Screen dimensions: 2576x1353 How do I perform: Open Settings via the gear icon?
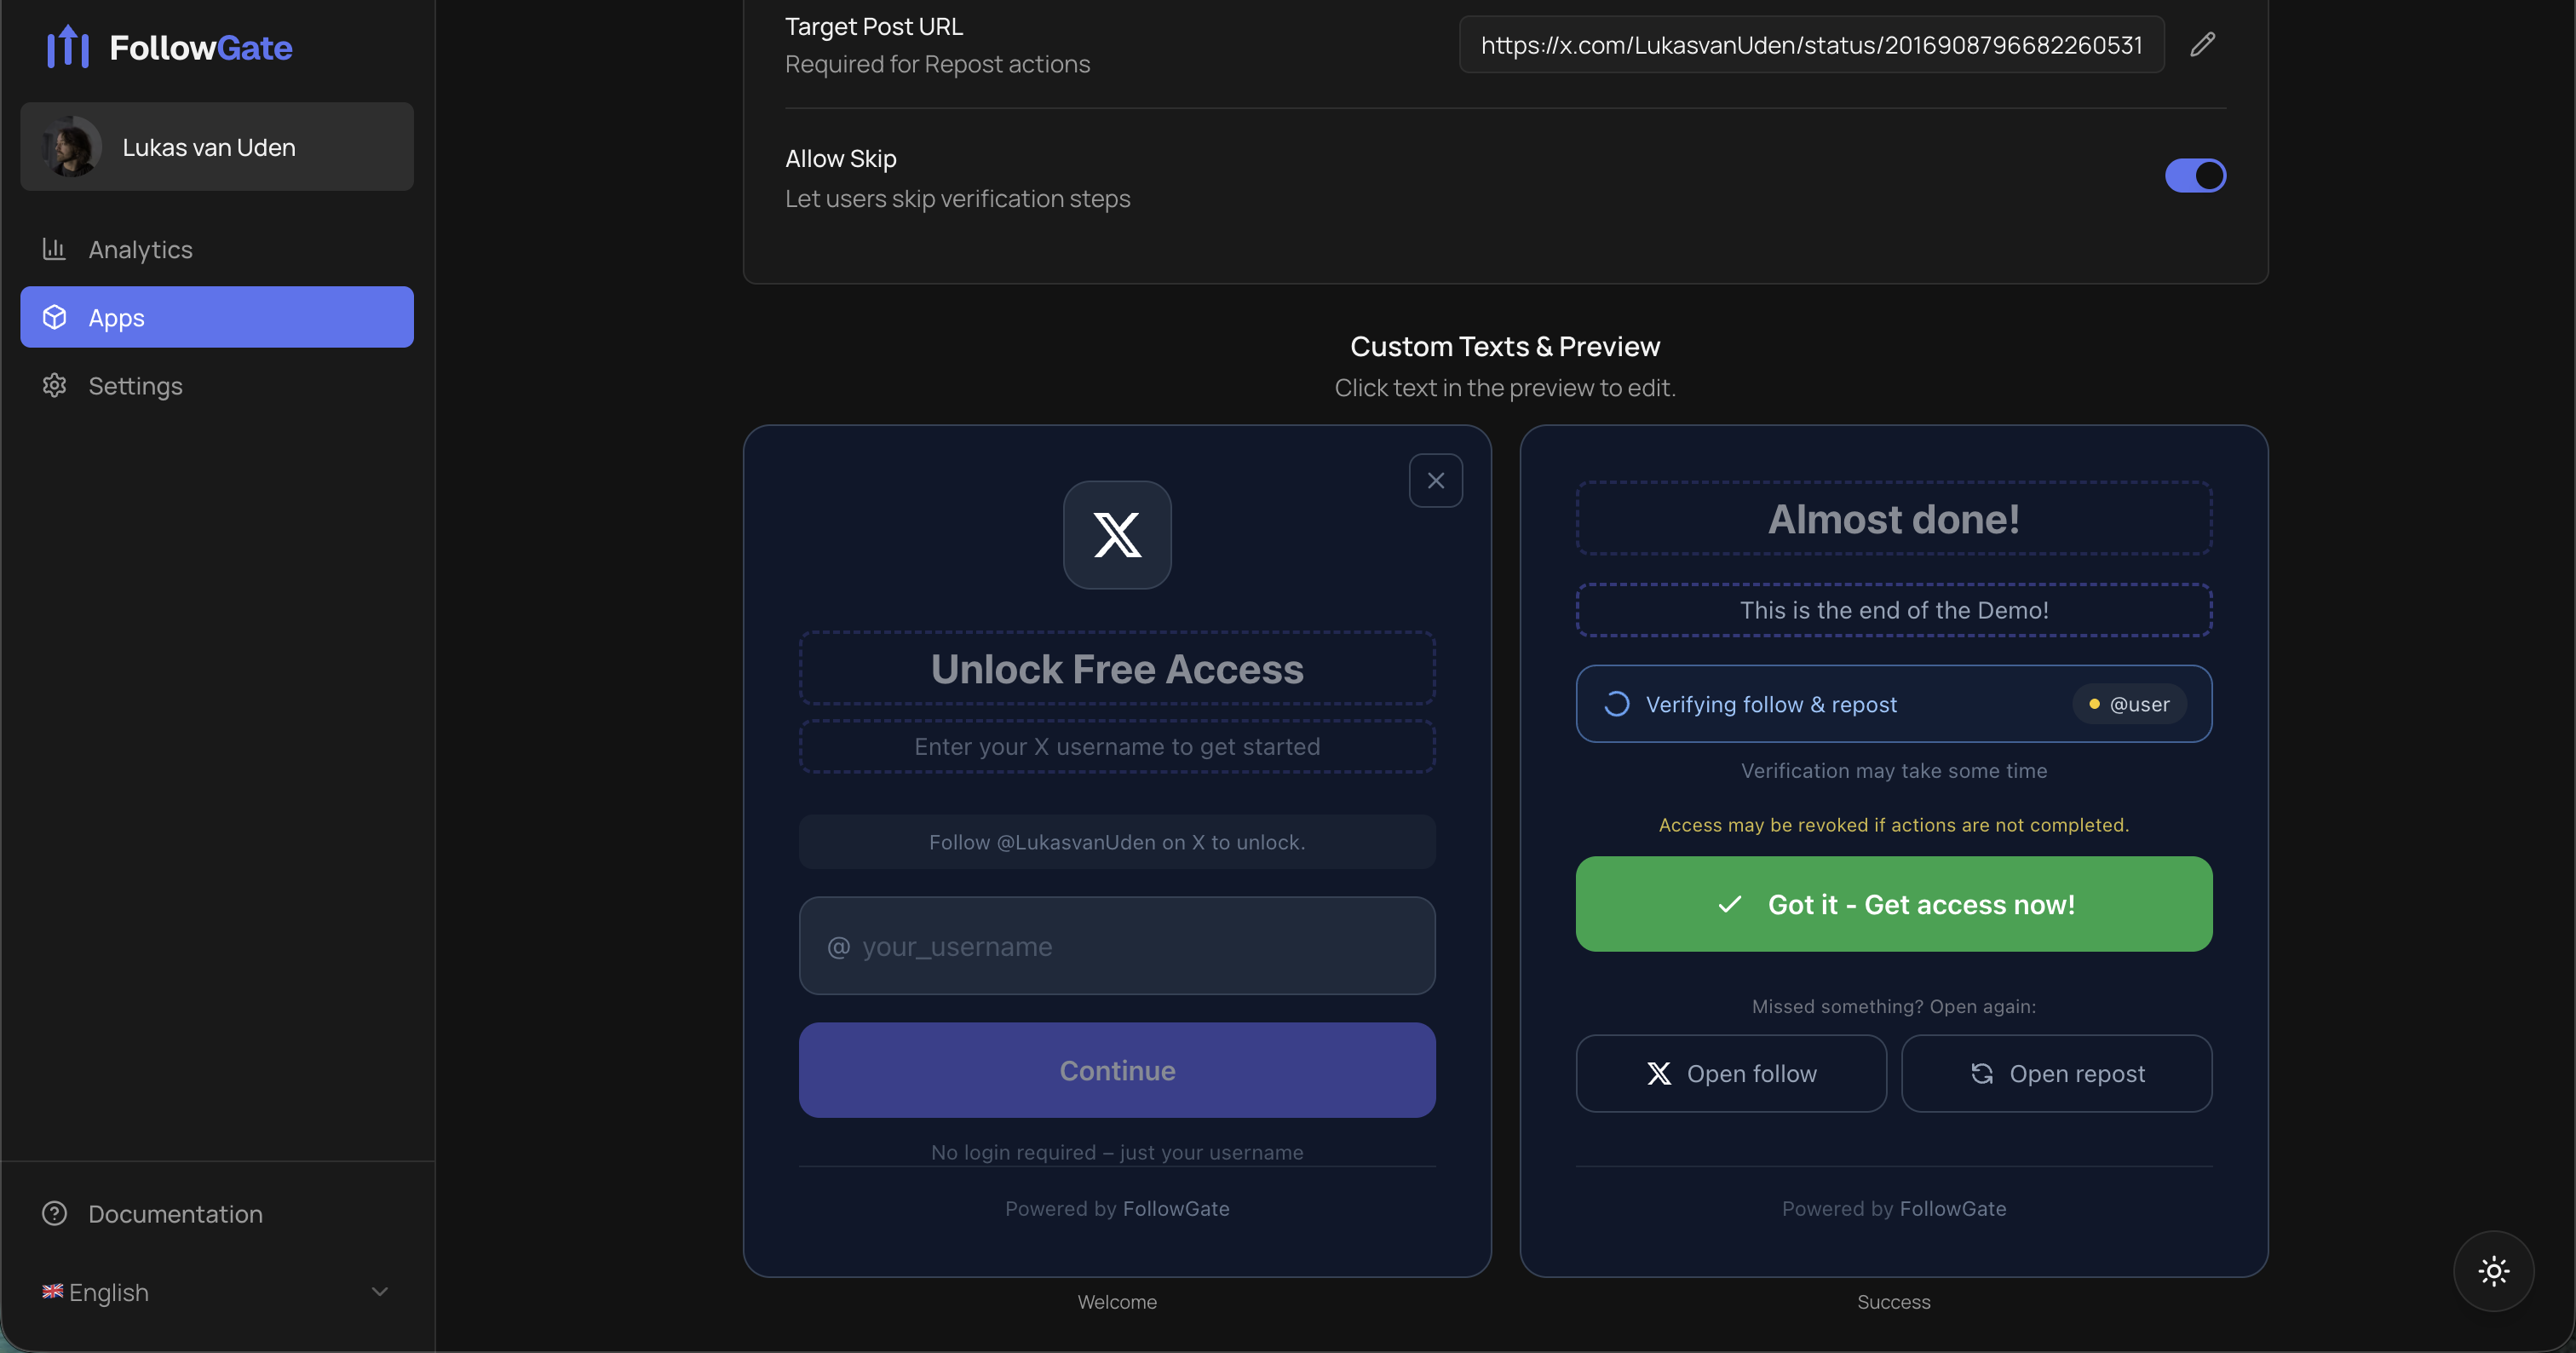55,385
